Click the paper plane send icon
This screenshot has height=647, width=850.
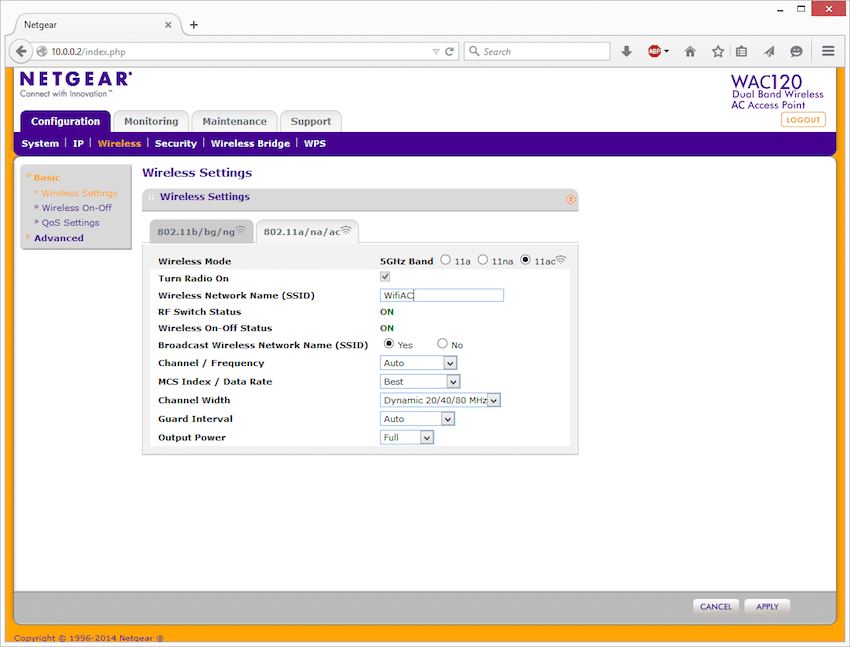pos(769,51)
